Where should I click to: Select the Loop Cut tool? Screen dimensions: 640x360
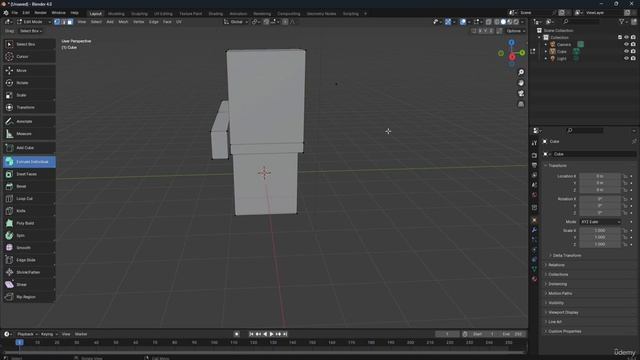pyautogui.click(x=29, y=198)
